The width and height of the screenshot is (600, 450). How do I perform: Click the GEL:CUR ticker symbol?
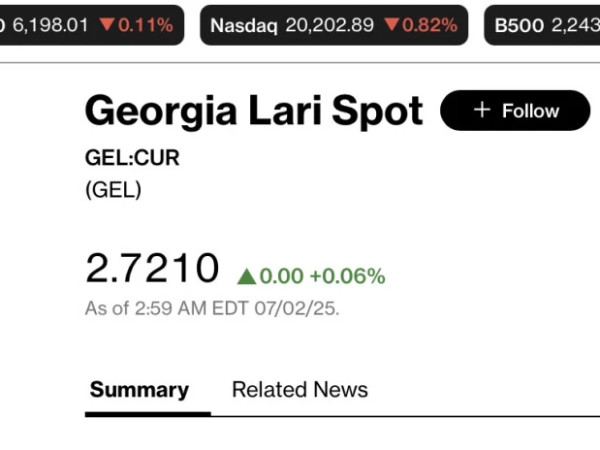point(132,158)
